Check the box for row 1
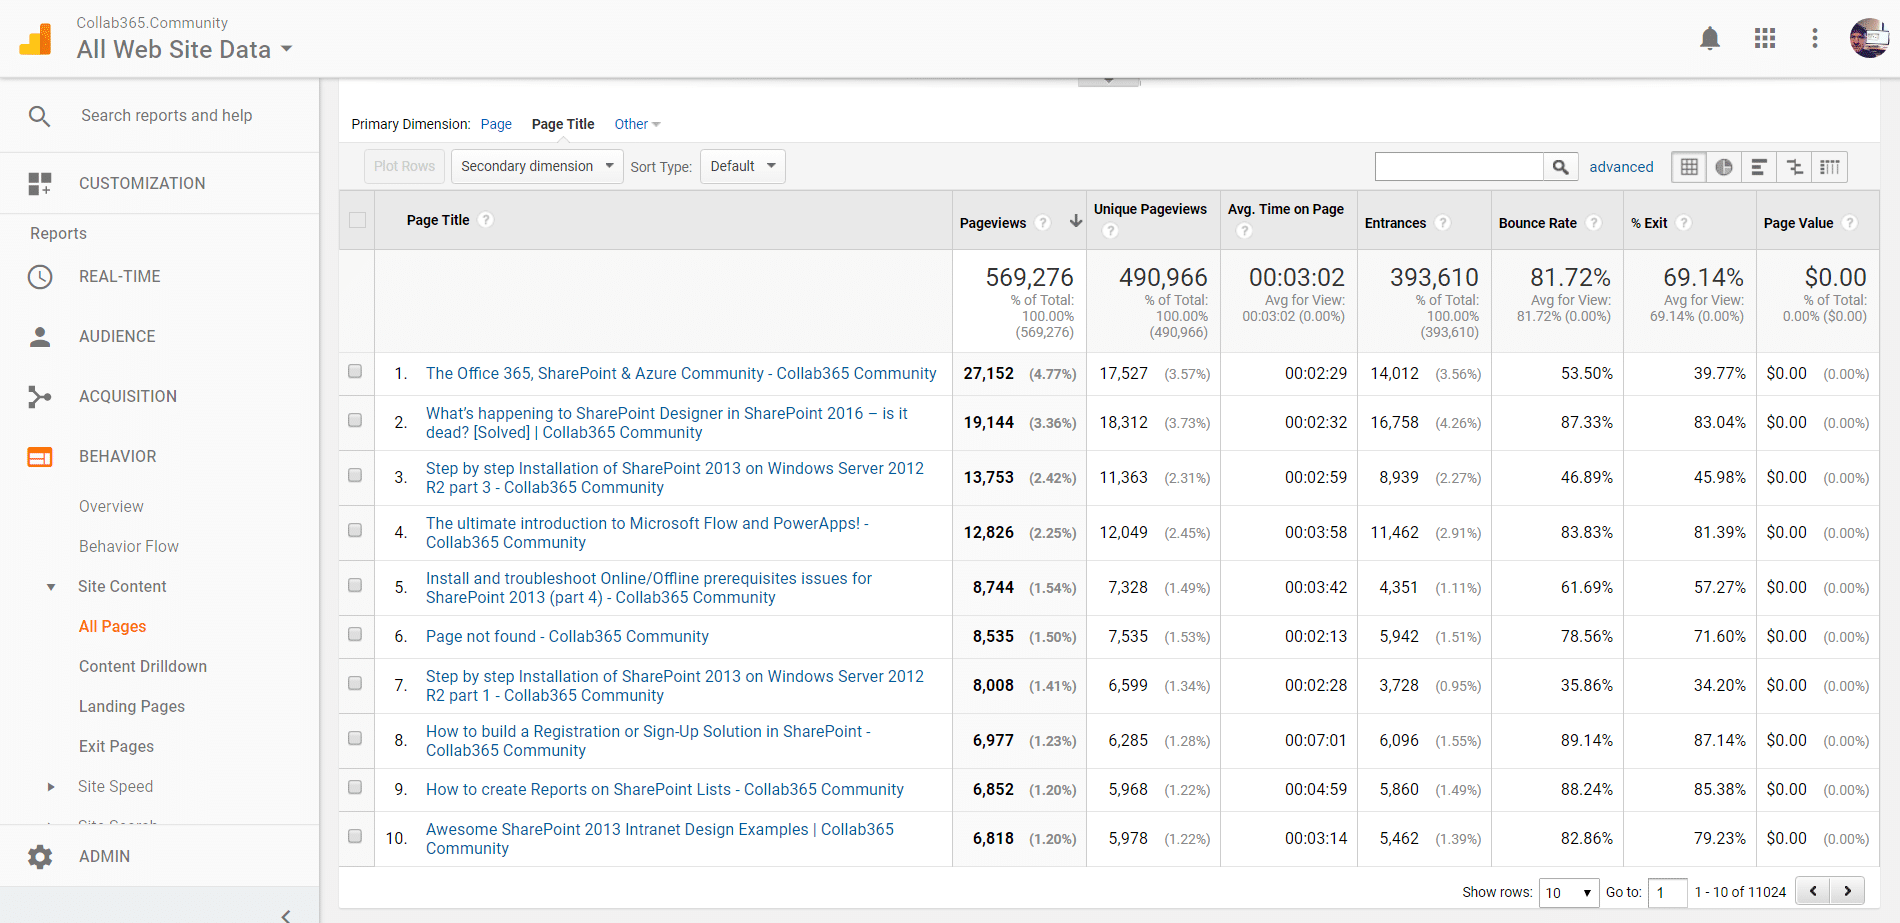The width and height of the screenshot is (1900, 923). (355, 372)
